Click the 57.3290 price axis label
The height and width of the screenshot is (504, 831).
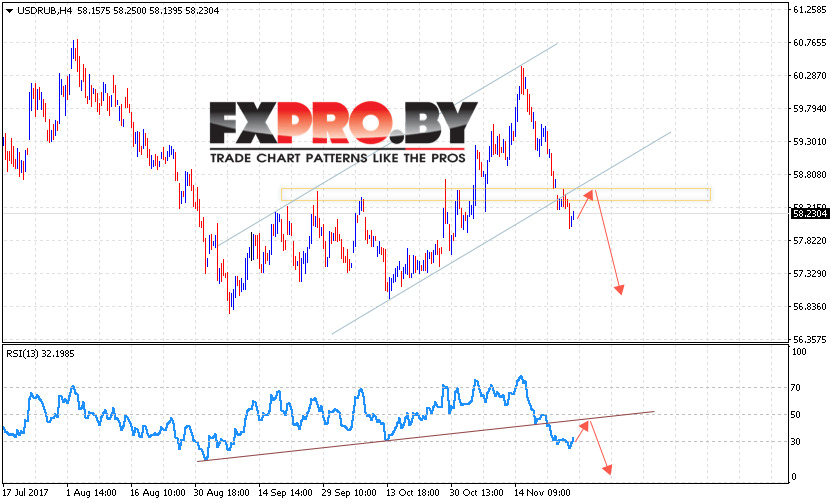[x=809, y=273]
